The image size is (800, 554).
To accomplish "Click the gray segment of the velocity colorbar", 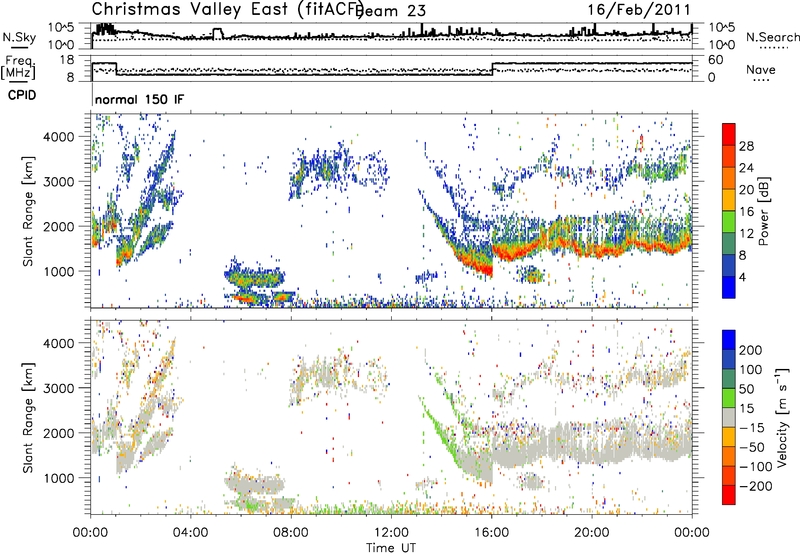I will pyautogui.click(x=729, y=417).
